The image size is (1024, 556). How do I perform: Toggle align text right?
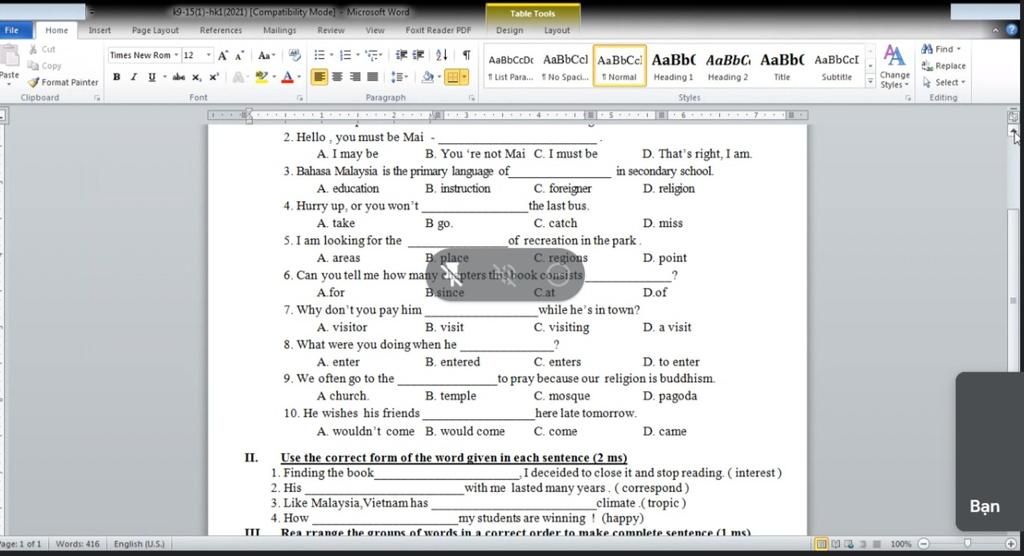tap(355, 77)
